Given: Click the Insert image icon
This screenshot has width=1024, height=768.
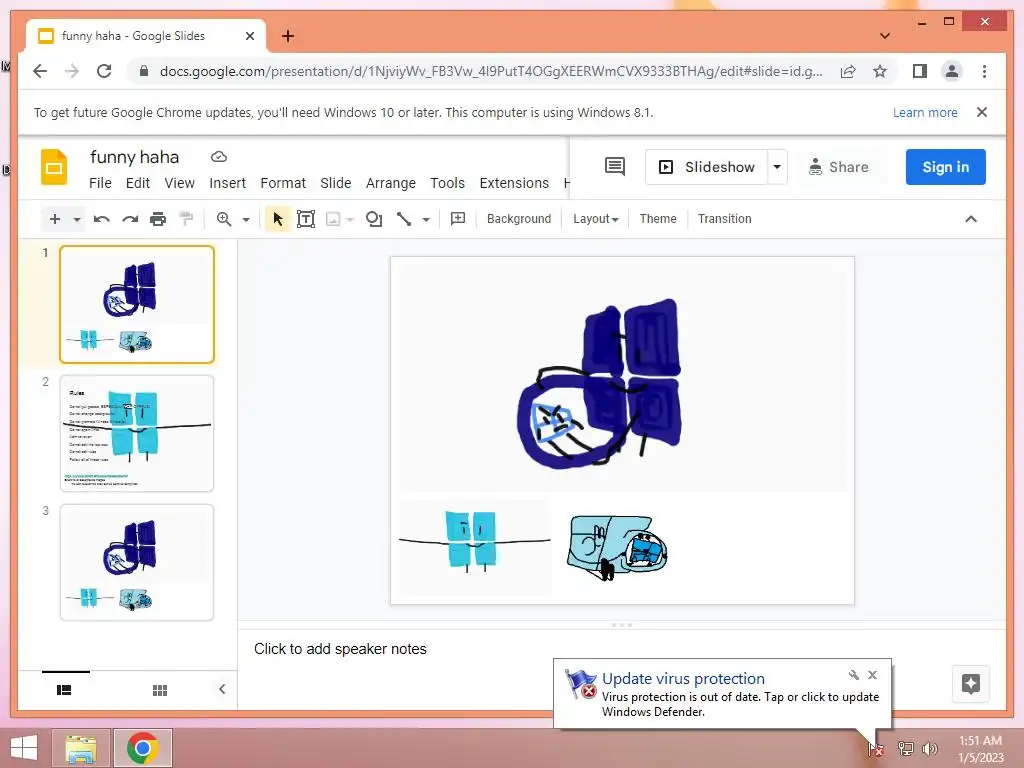Looking at the screenshot, I should pos(333,219).
